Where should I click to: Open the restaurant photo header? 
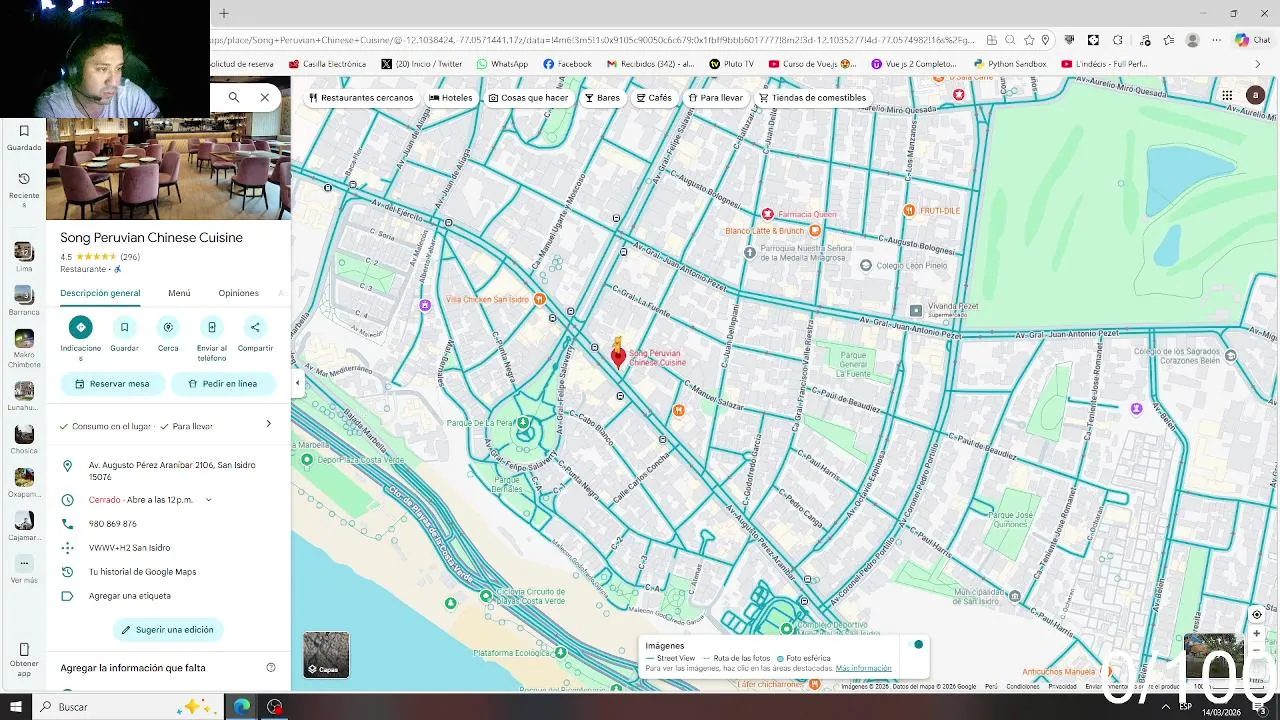click(x=168, y=169)
